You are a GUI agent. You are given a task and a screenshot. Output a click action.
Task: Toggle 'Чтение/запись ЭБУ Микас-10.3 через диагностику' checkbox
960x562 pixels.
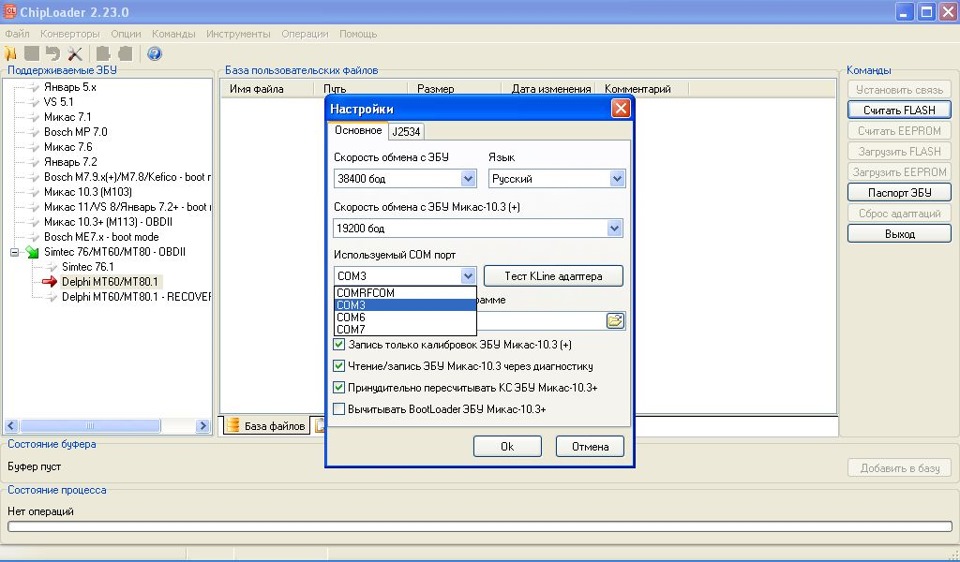click(x=339, y=366)
